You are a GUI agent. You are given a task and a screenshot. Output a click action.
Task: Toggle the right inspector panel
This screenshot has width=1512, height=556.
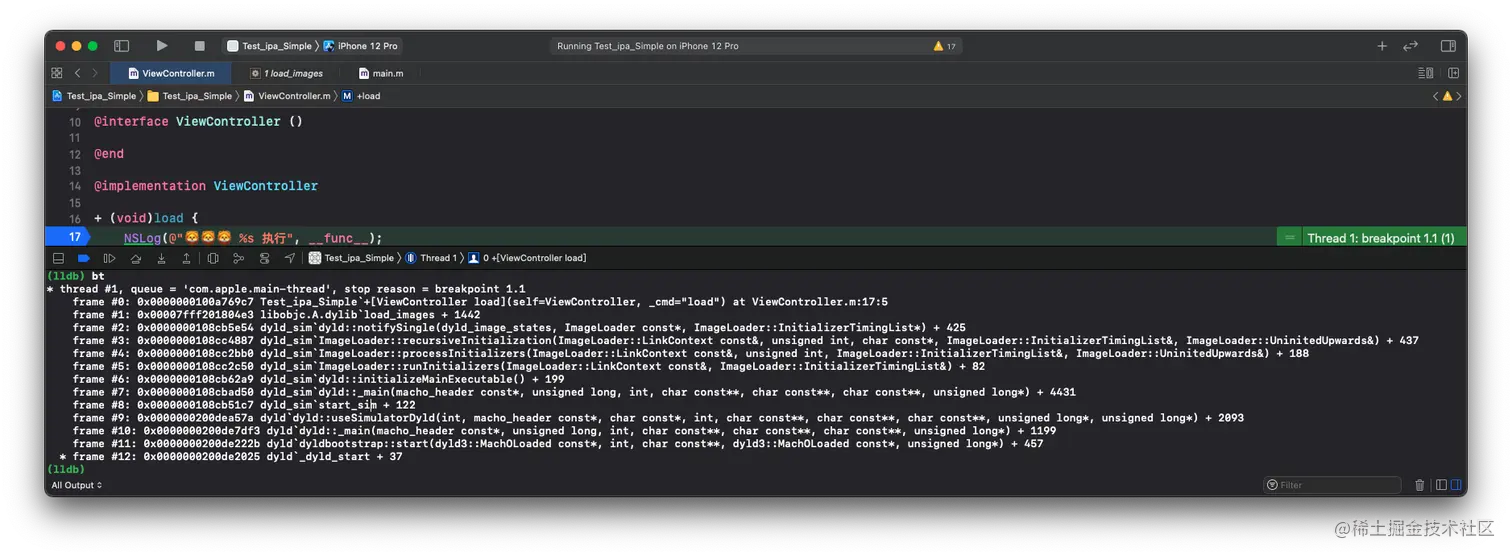tap(1448, 46)
